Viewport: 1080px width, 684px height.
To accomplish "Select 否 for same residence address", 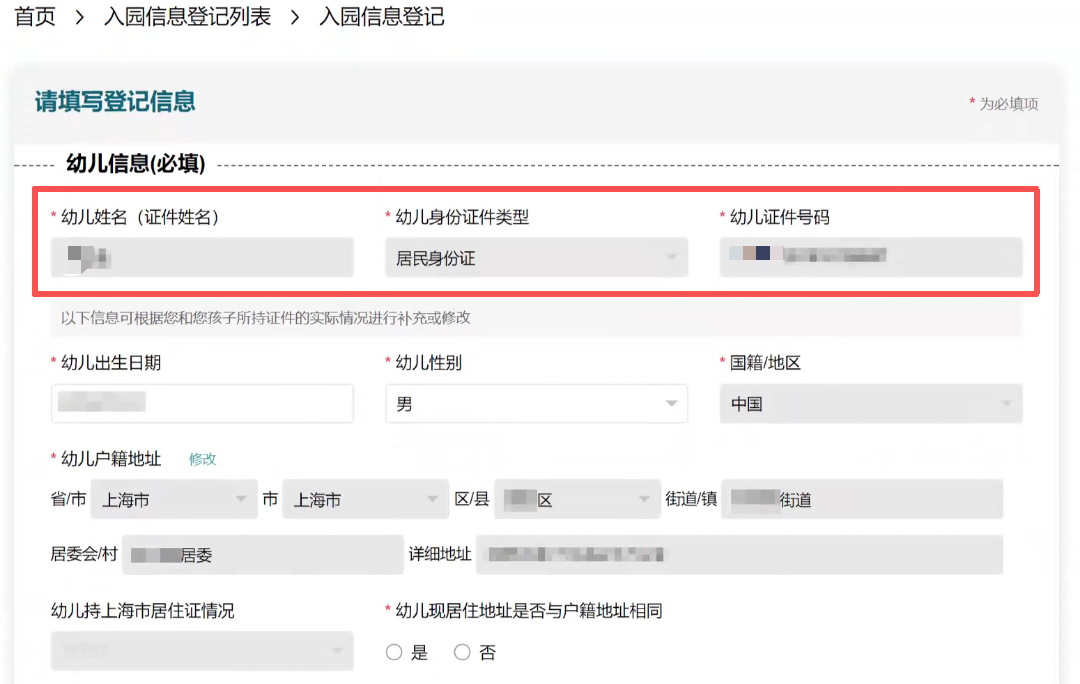I will point(462,652).
